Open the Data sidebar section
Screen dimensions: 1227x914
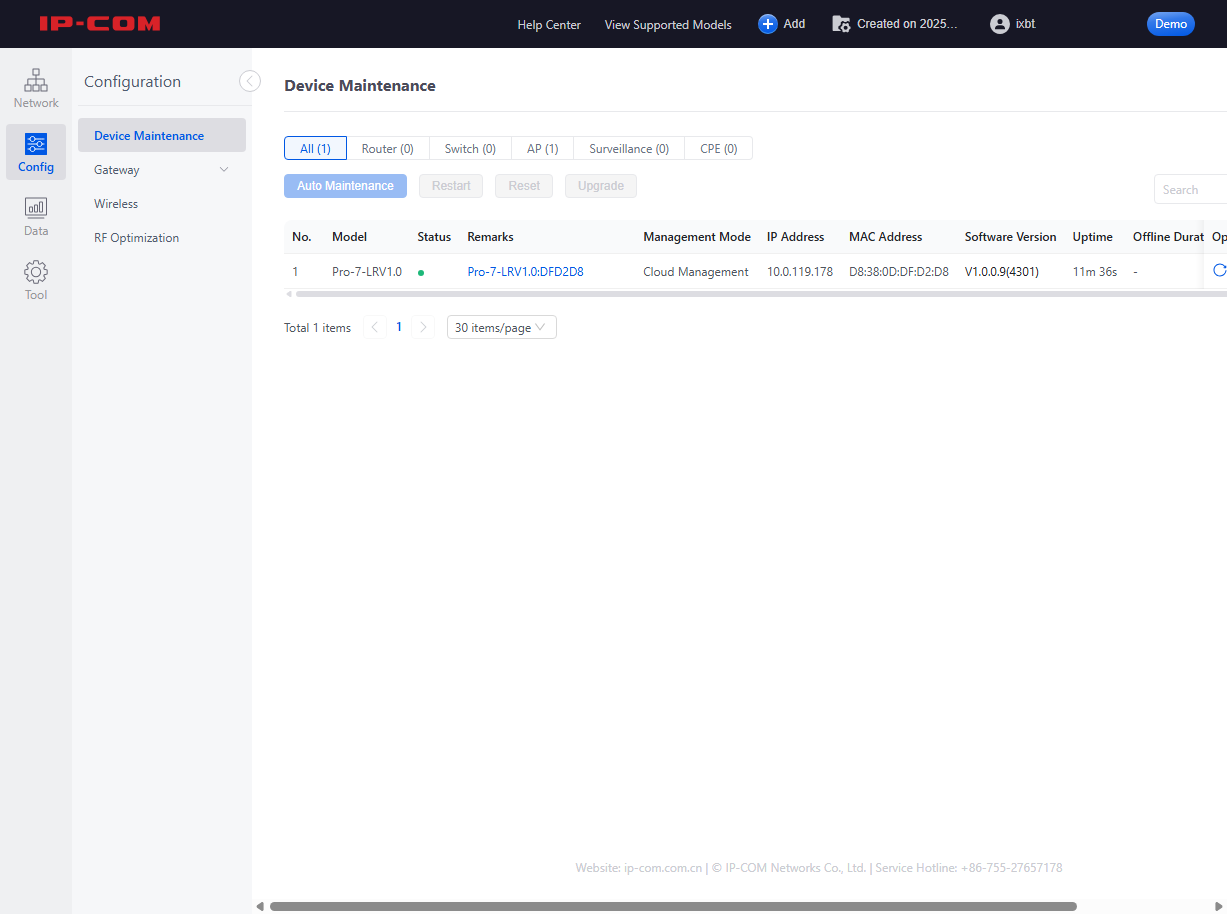(x=36, y=216)
